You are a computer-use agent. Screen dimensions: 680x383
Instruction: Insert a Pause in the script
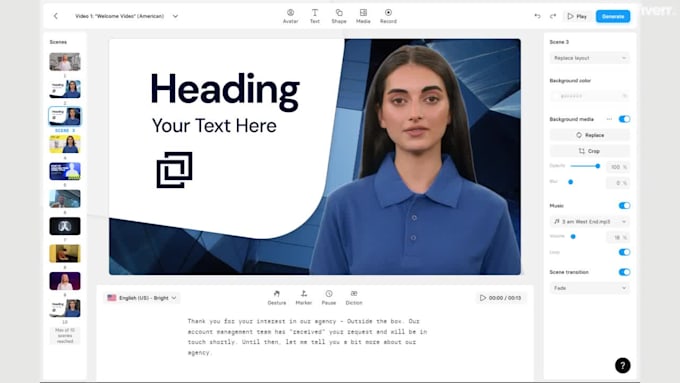(x=329, y=298)
